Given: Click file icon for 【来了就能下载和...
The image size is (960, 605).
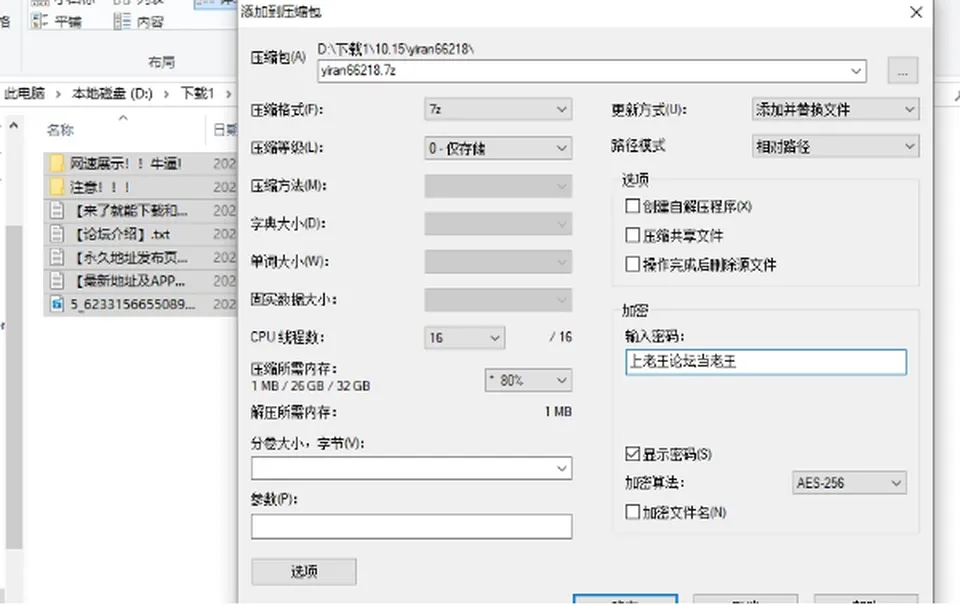Looking at the screenshot, I should point(57,211).
